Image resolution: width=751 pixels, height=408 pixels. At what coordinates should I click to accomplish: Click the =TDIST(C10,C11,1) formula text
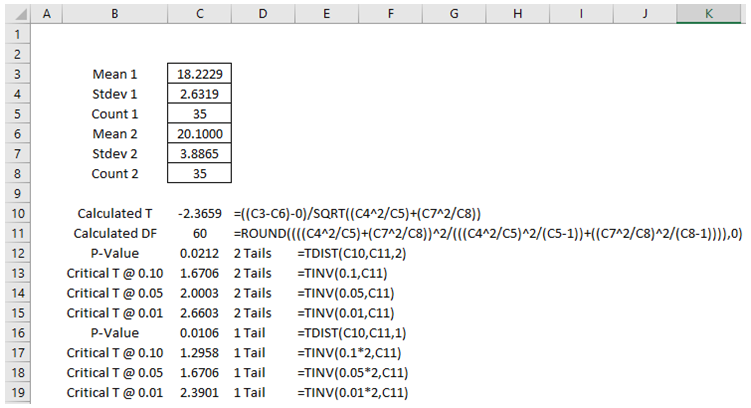[x=352, y=332]
